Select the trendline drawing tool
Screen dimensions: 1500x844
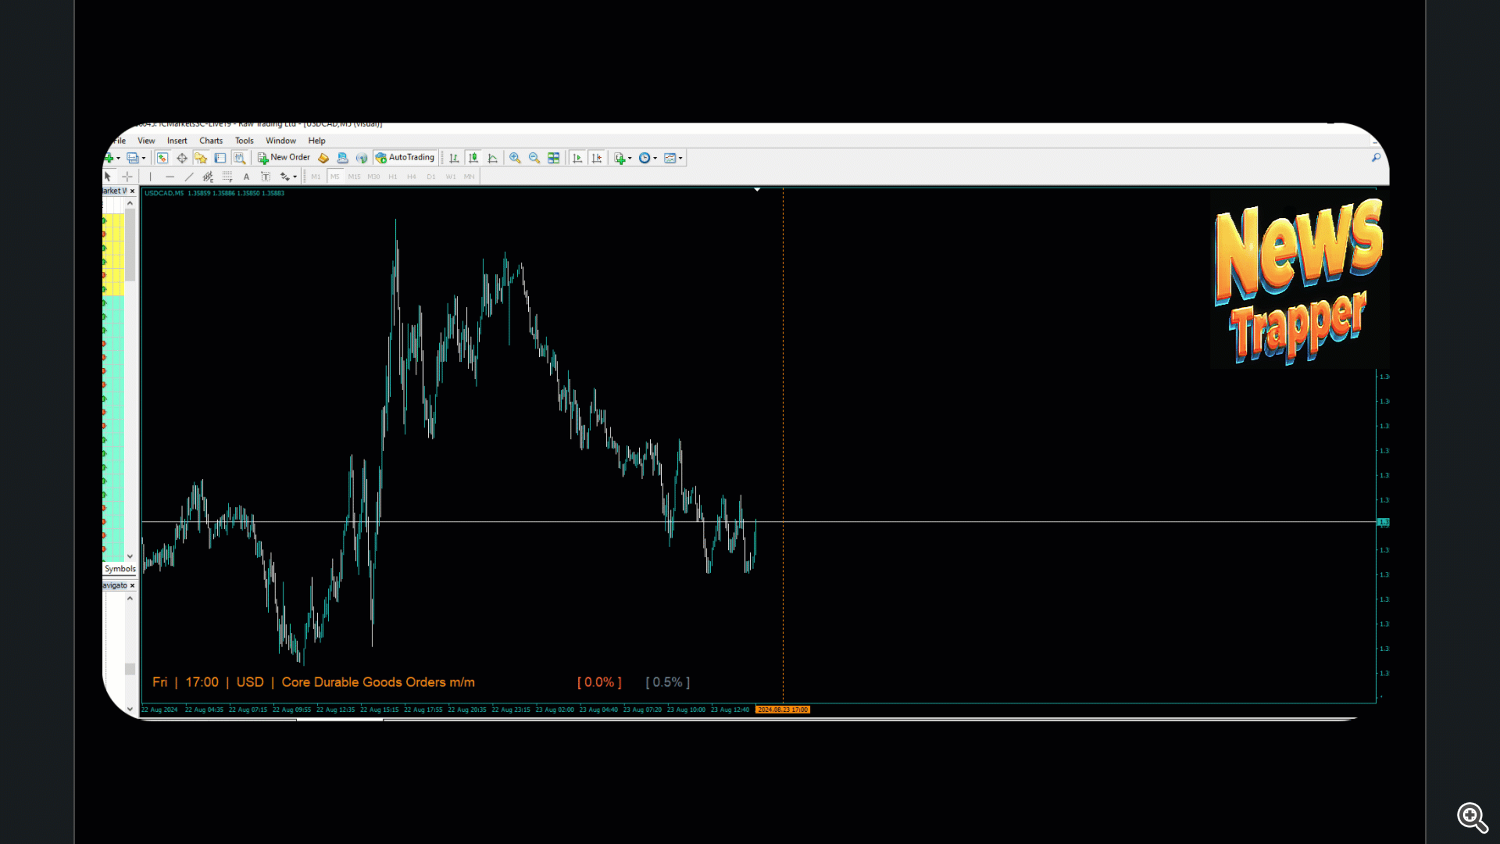click(189, 177)
